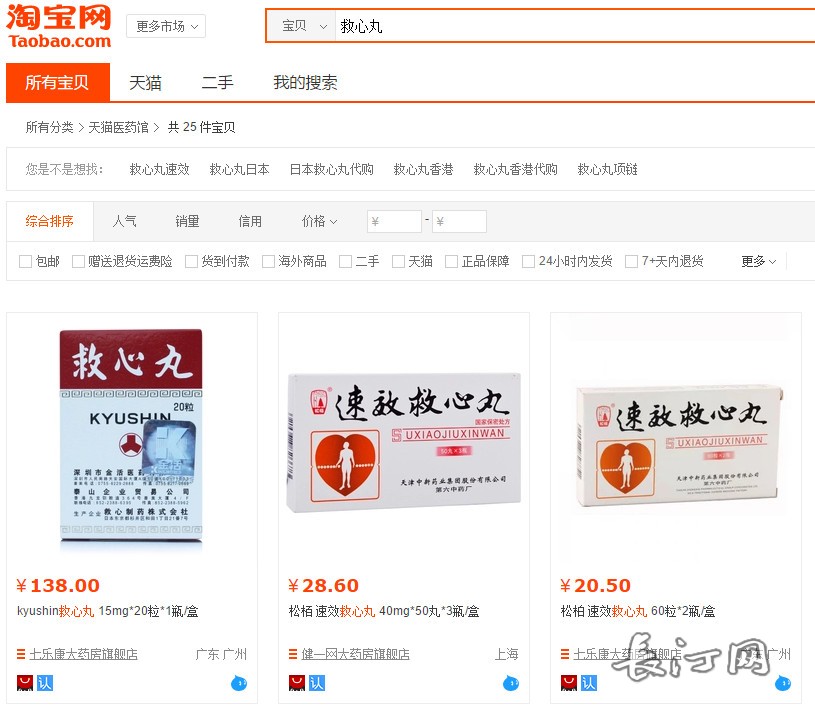Screen dimensions: 815x716
Task: Click suggestion 救心丸香港
Action: [424, 169]
